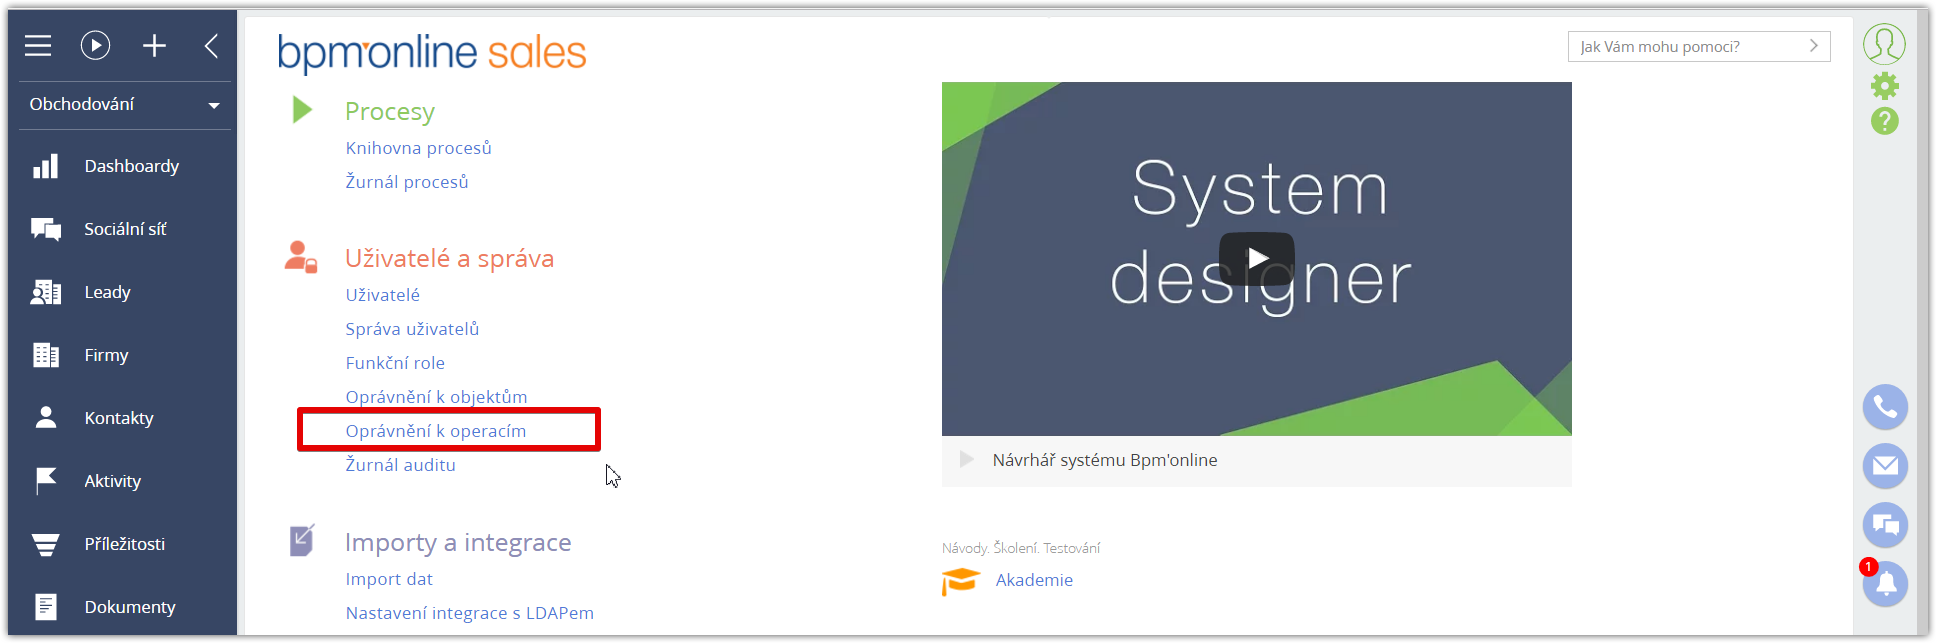Click the Příležitosti funnel icon
This screenshot has width=1936, height=643.
[x=46, y=544]
